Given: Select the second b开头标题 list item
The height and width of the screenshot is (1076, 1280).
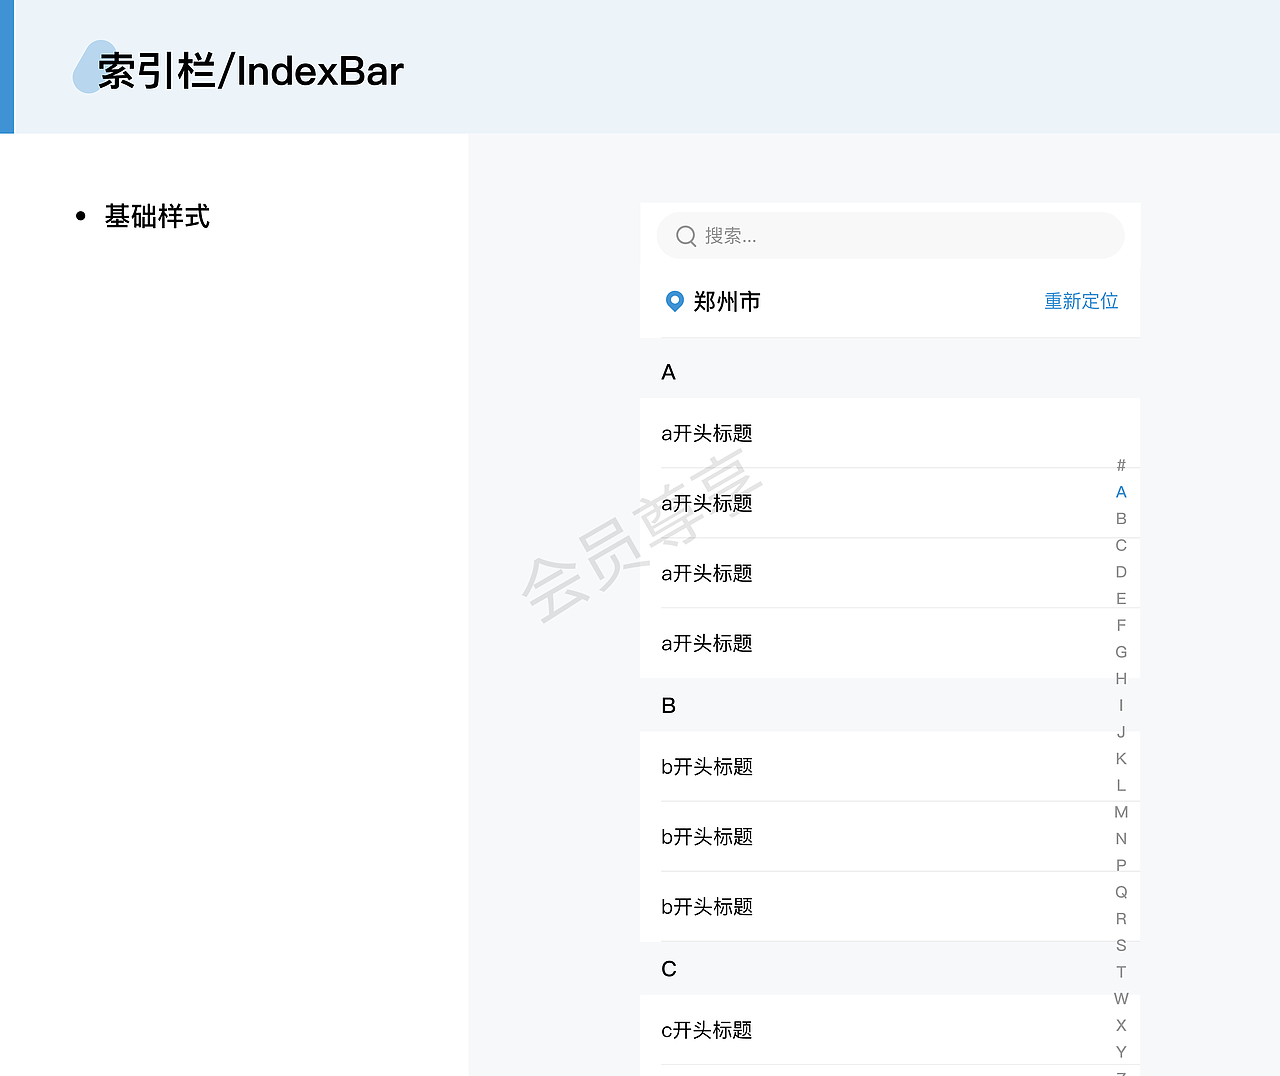Looking at the screenshot, I should (707, 837).
